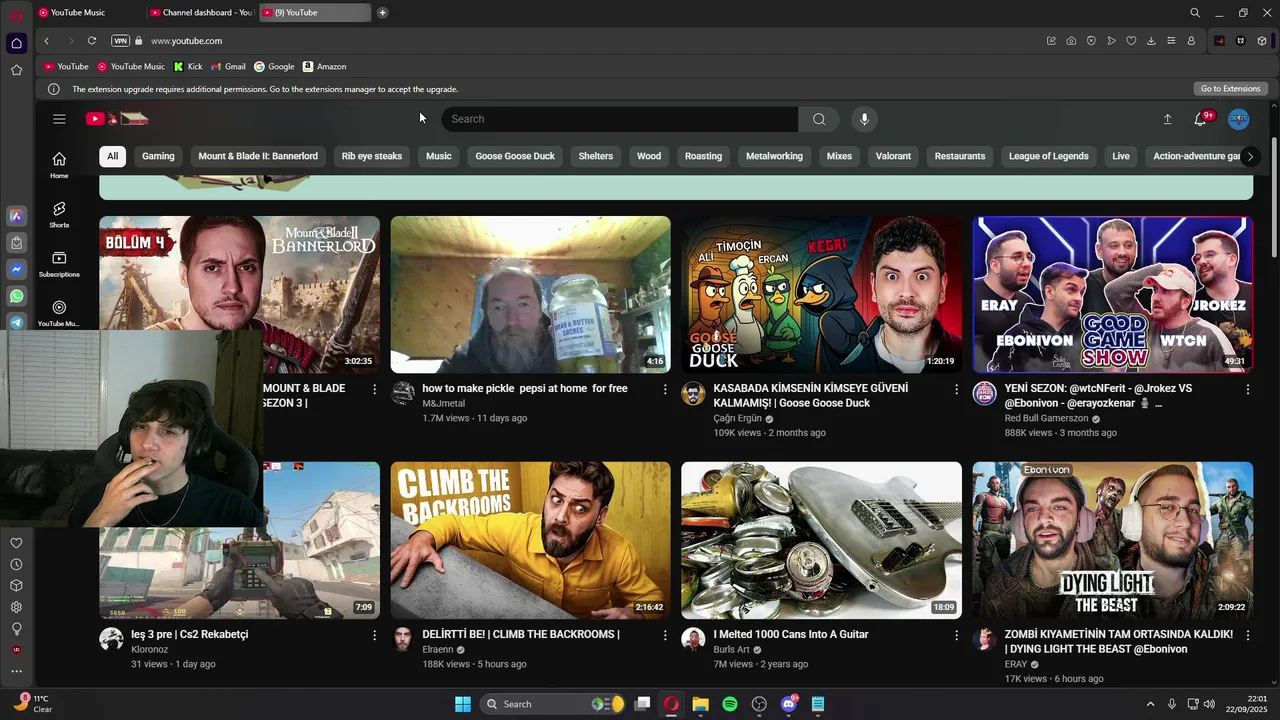Open Shorts in YouTube sidebar
1280x720 pixels.
(x=59, y=214)
